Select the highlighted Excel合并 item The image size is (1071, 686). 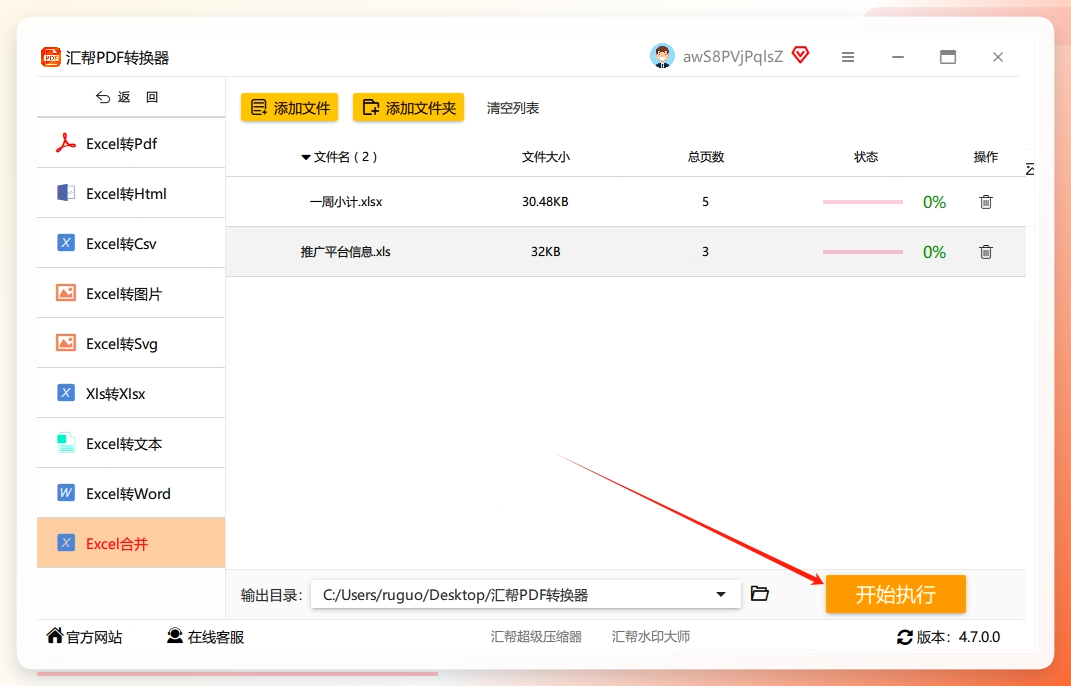pos(131,543)
